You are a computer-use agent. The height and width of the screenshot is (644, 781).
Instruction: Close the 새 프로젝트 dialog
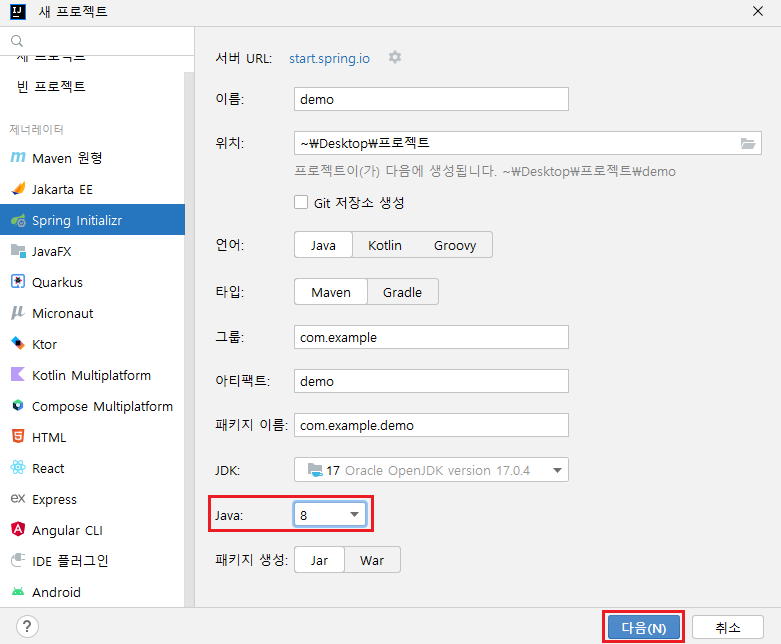tap(758, 11)
